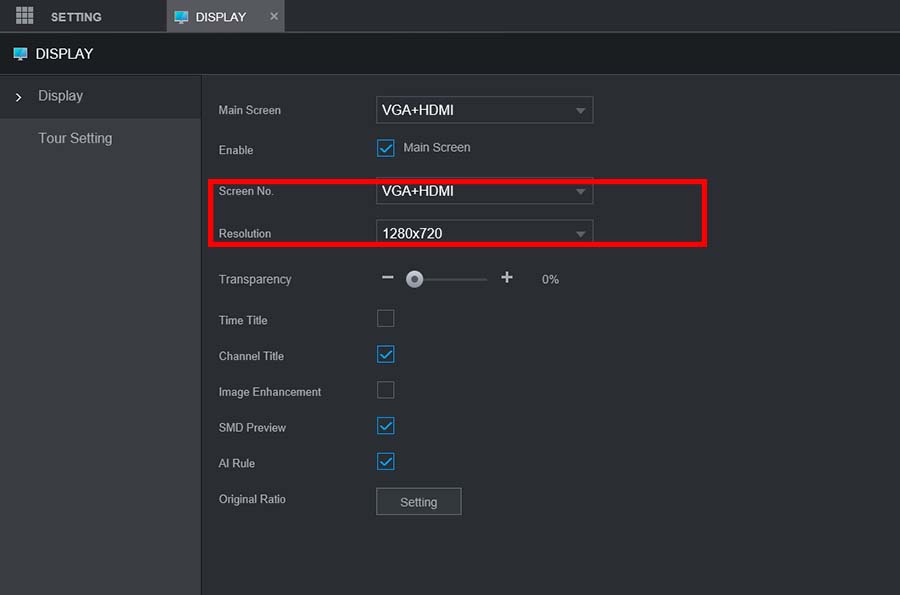Open the Main Screen dropdown
This screenshot has height=595, width=900.
point(484,110)
